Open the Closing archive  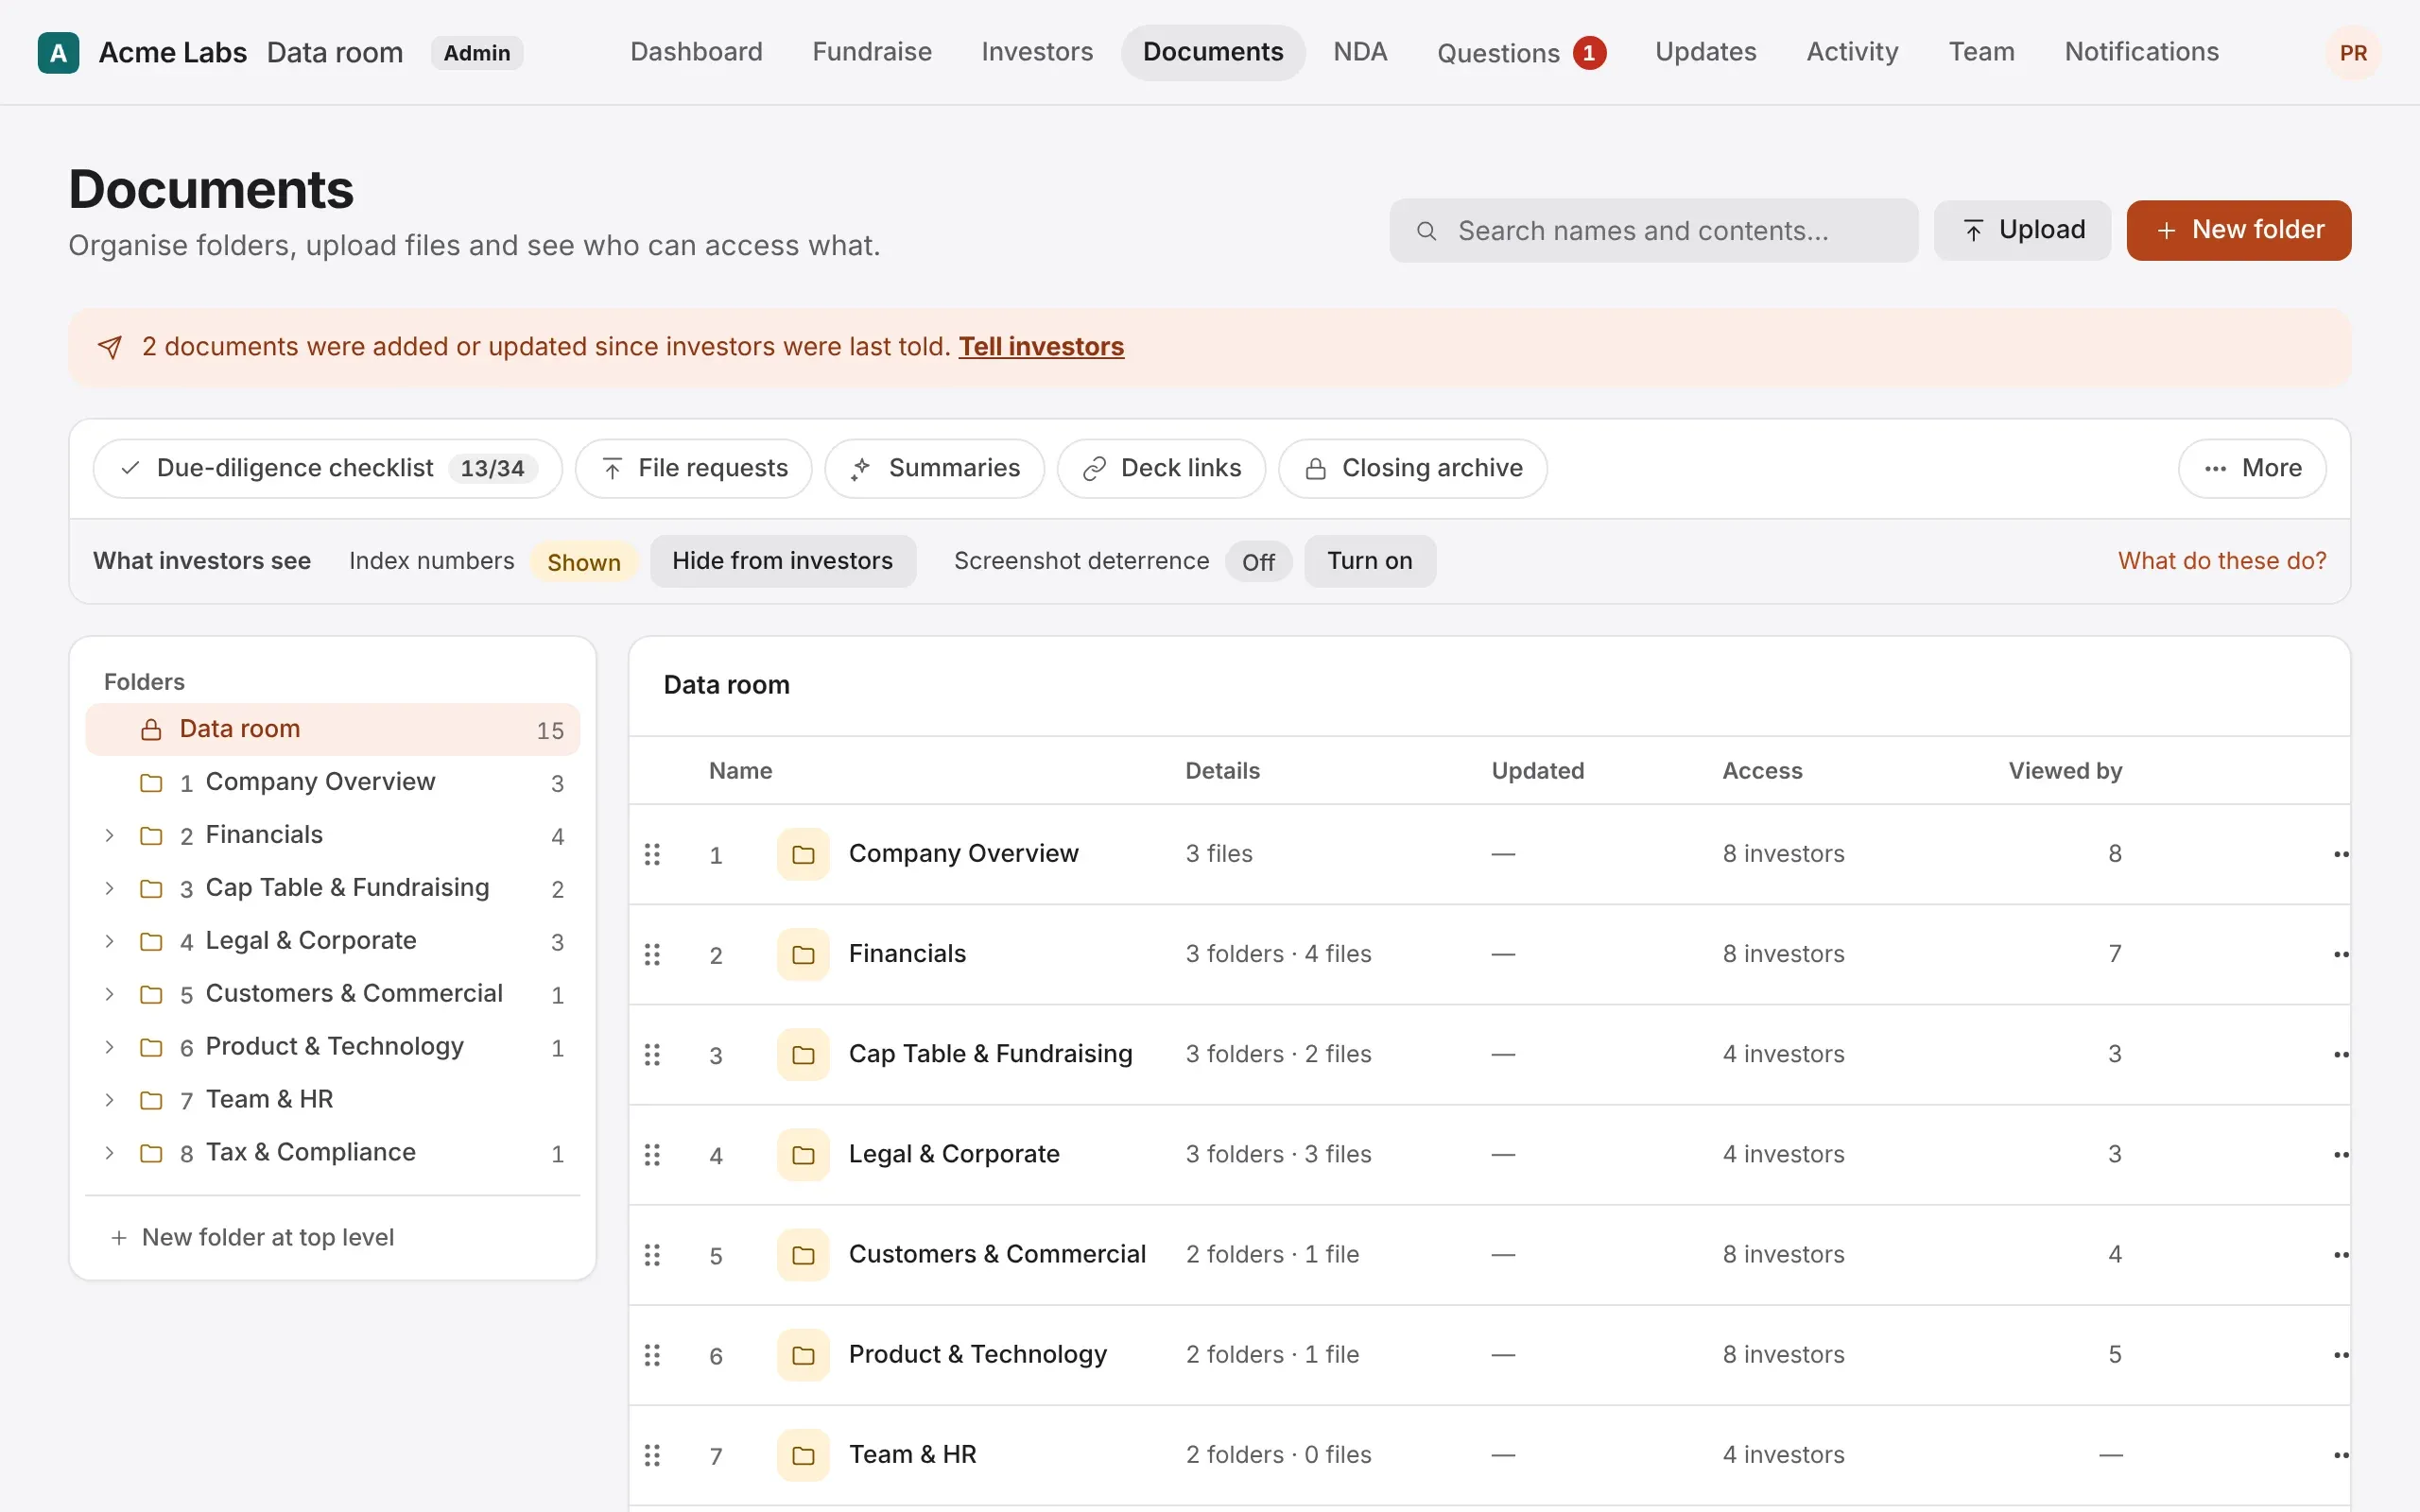[1412, 468]
